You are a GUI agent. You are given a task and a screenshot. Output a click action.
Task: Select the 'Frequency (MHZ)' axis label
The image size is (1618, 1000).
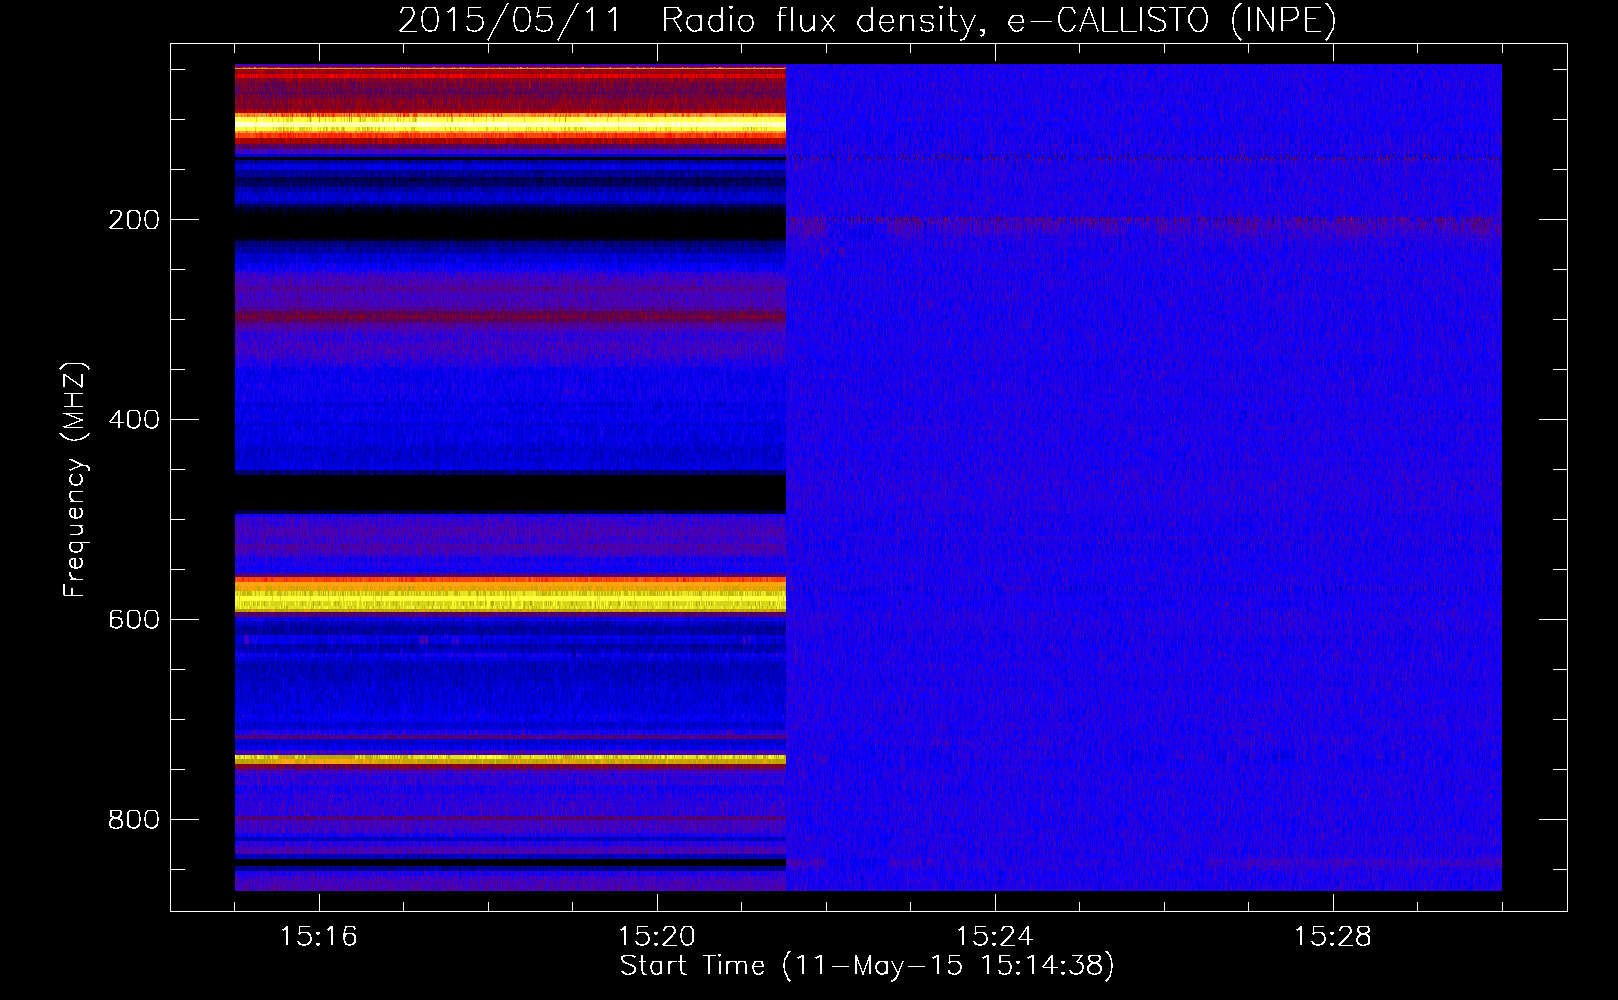75,479
